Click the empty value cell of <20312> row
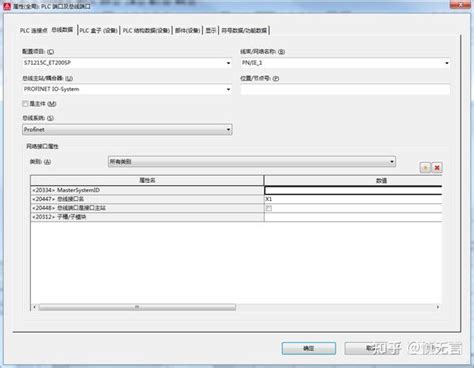Viewport: 474px width, 368px height. pos(353,217)
